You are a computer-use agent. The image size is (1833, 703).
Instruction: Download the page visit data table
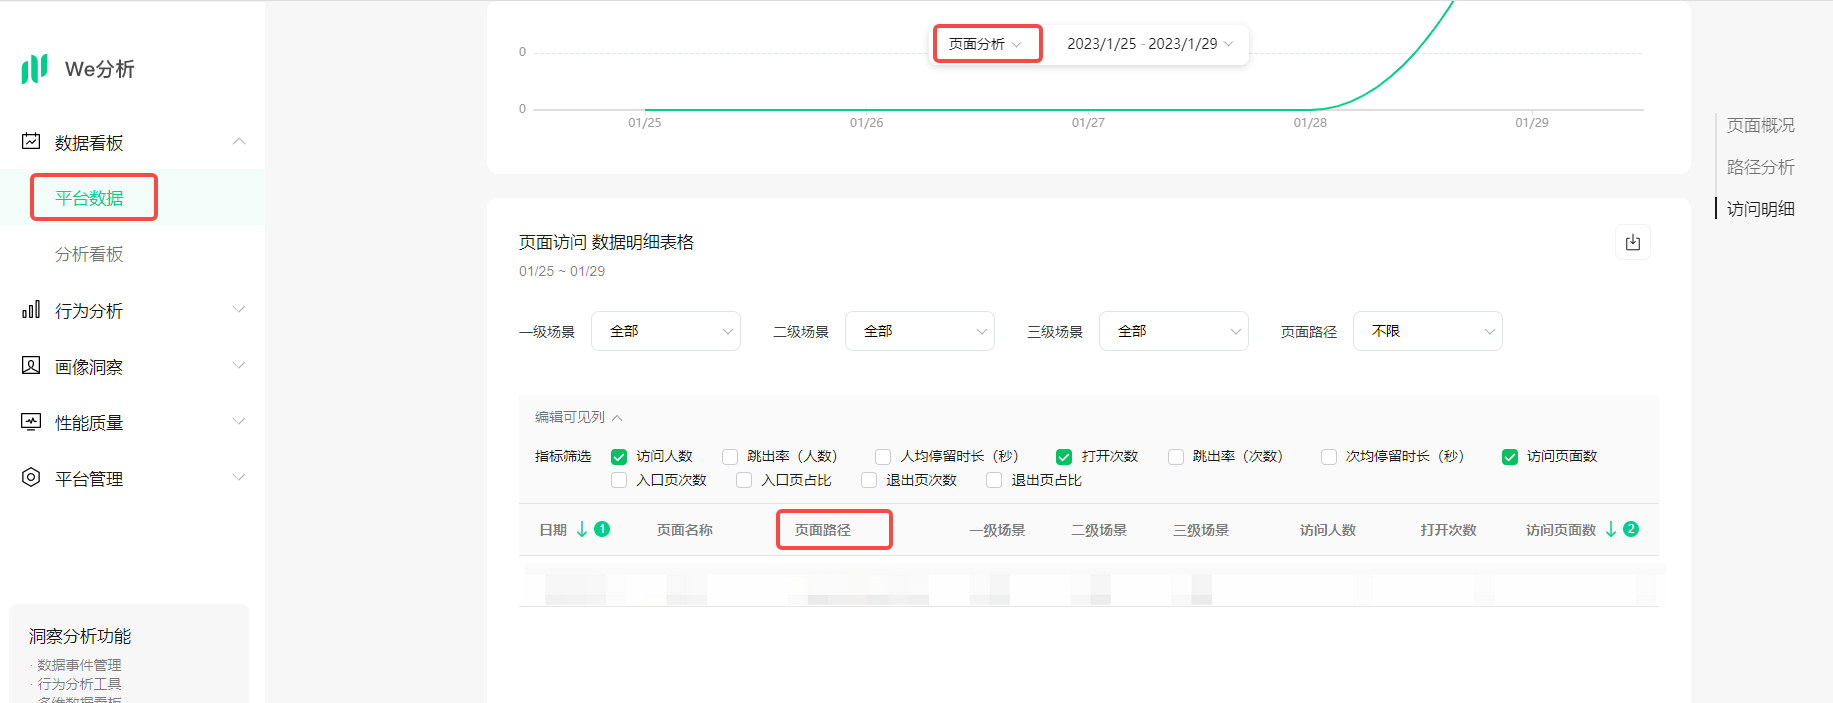point(1632,243)
